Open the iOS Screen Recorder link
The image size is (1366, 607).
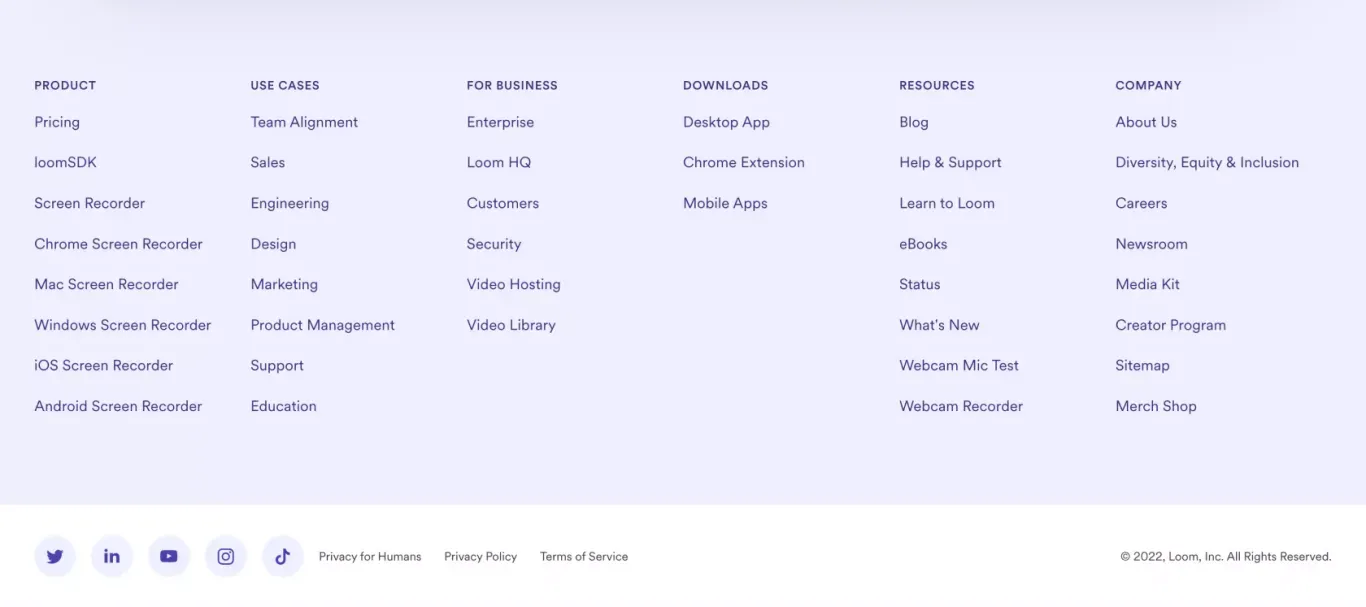pyautogui.click(x=104, y=366)
